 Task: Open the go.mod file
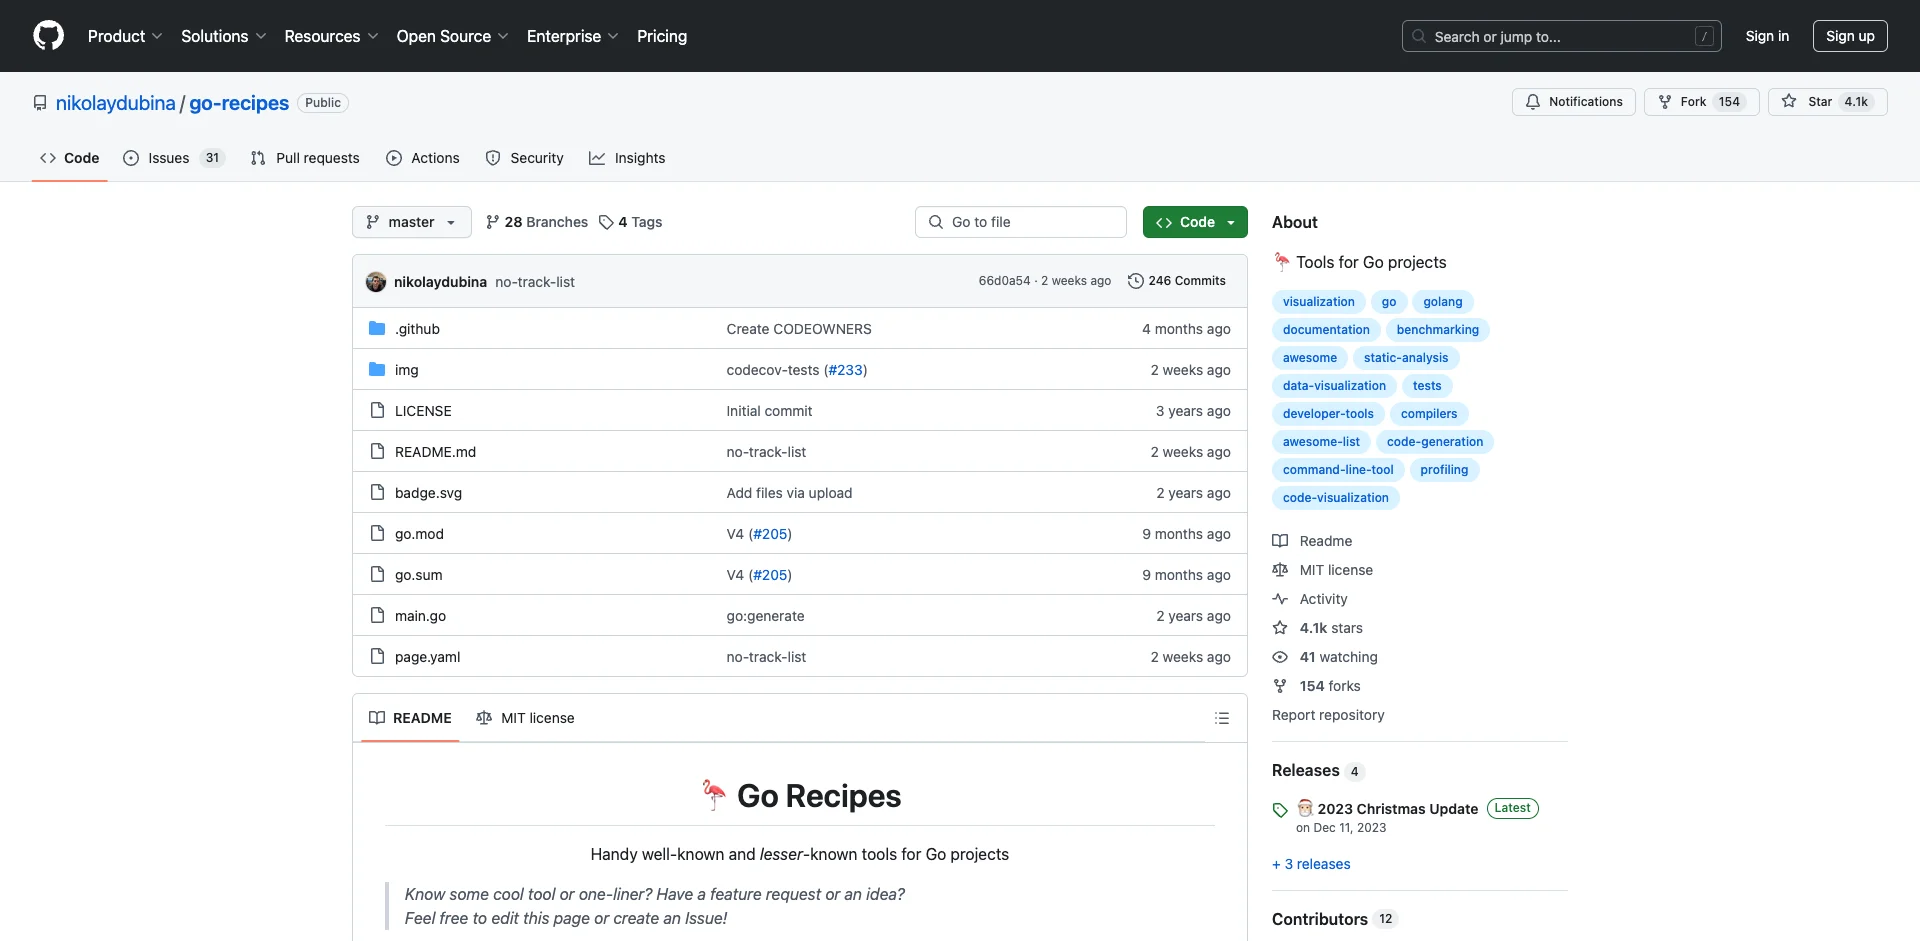click(419, 534)
